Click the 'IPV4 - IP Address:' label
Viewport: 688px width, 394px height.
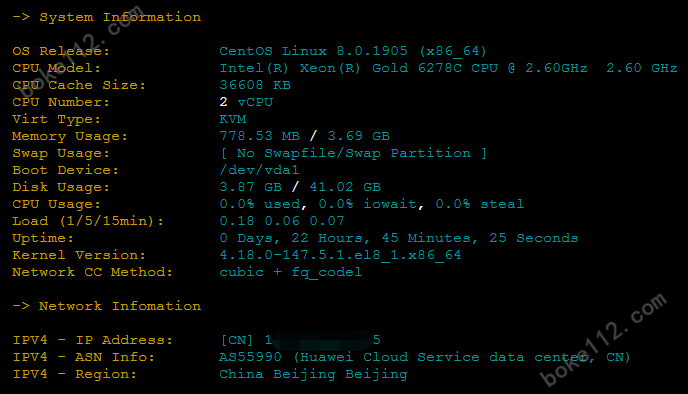tap(92, 340)
